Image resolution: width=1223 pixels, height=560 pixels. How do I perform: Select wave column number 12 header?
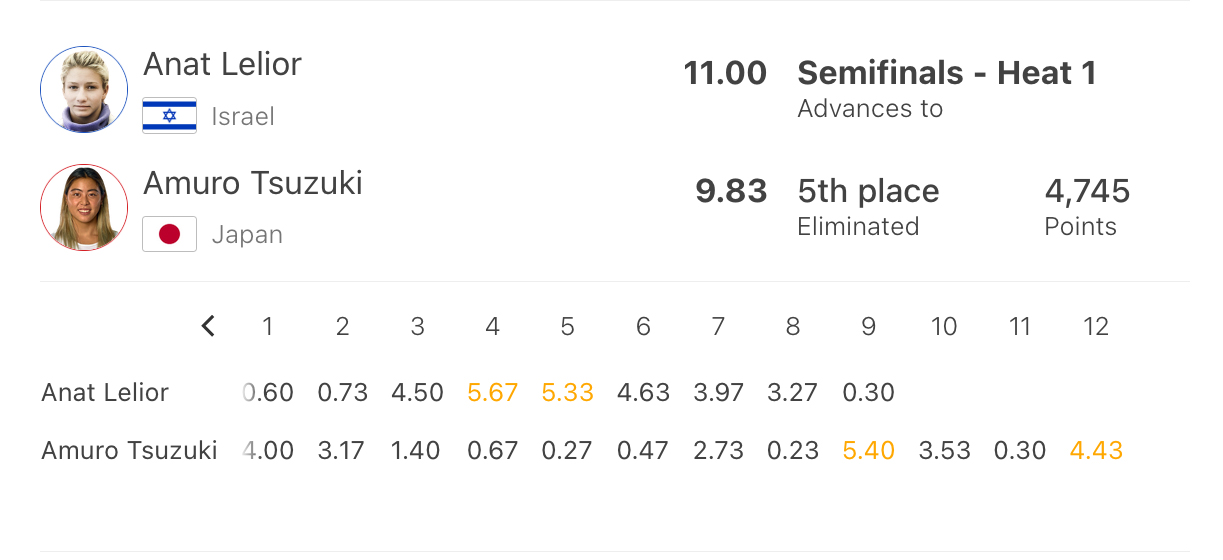point(1096,326)
